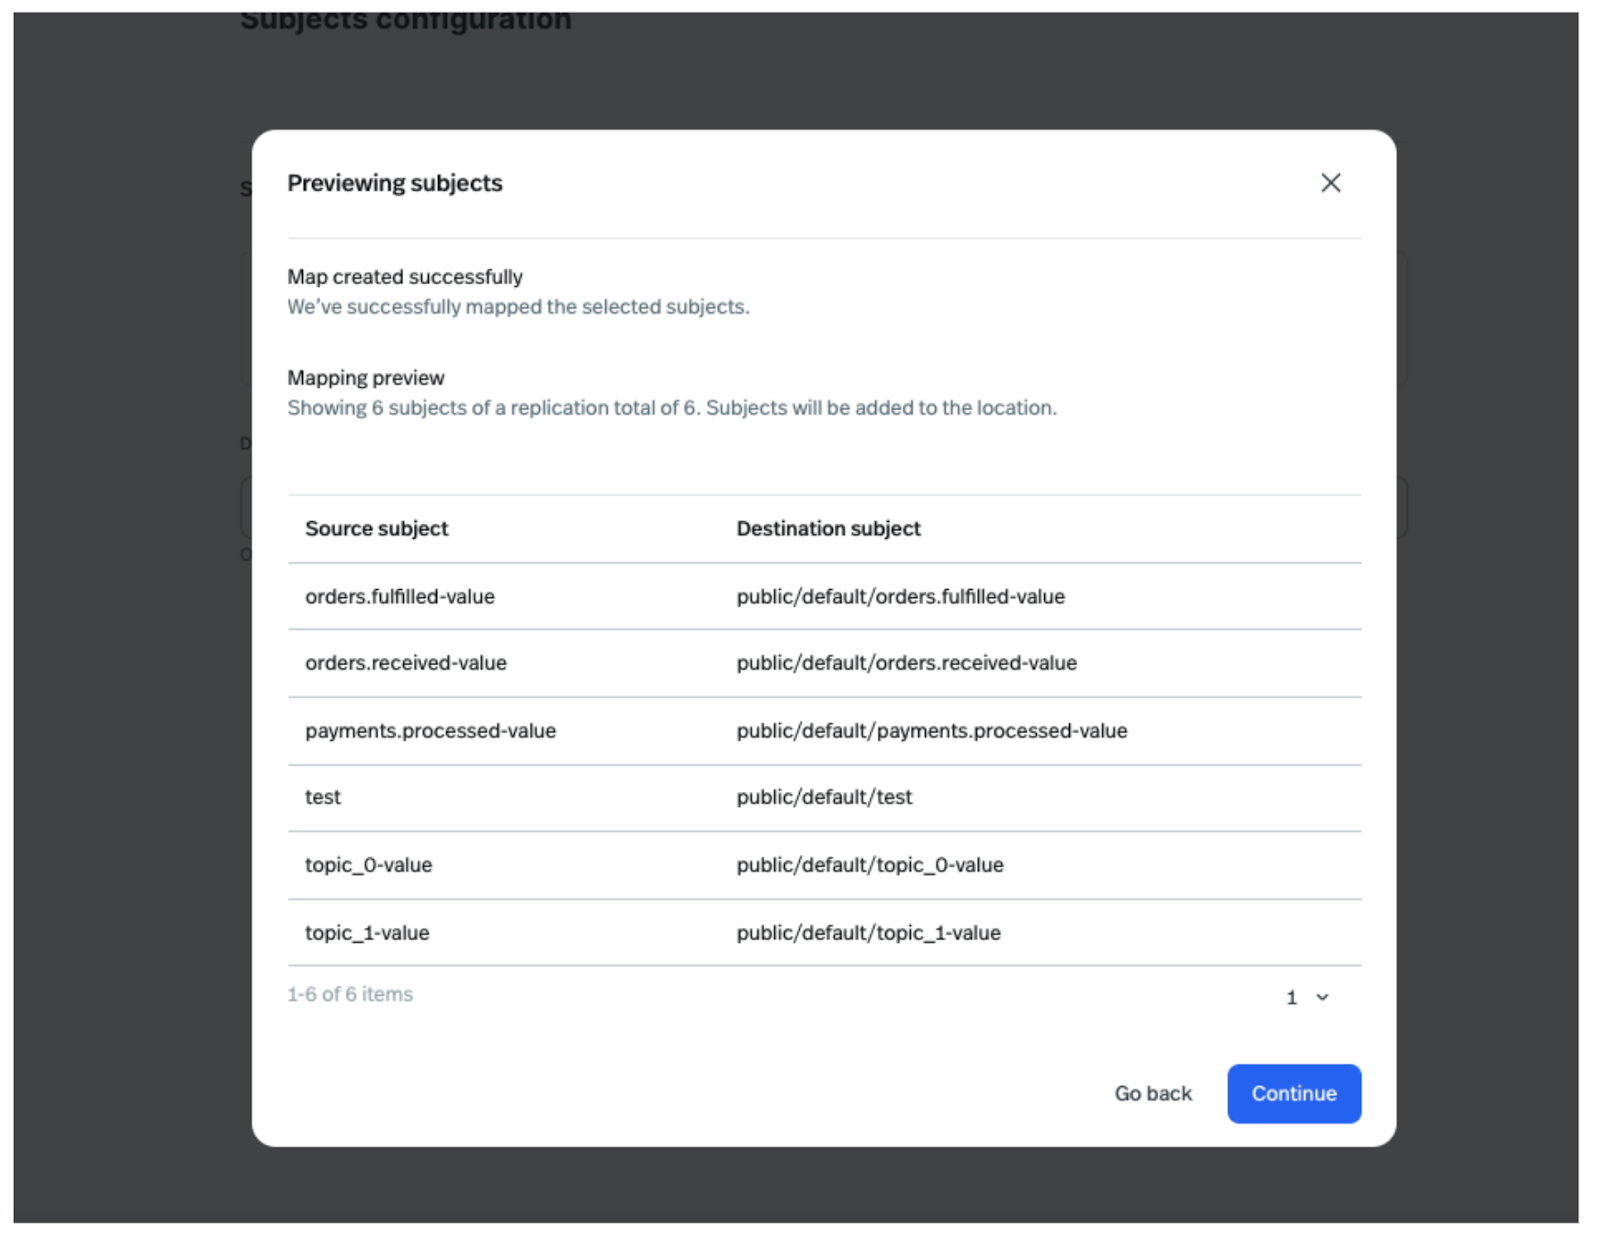The width and height of the screenshot is (1600, 1238).
Task: Open the page number dropdown chevron
Action: 1322,997
